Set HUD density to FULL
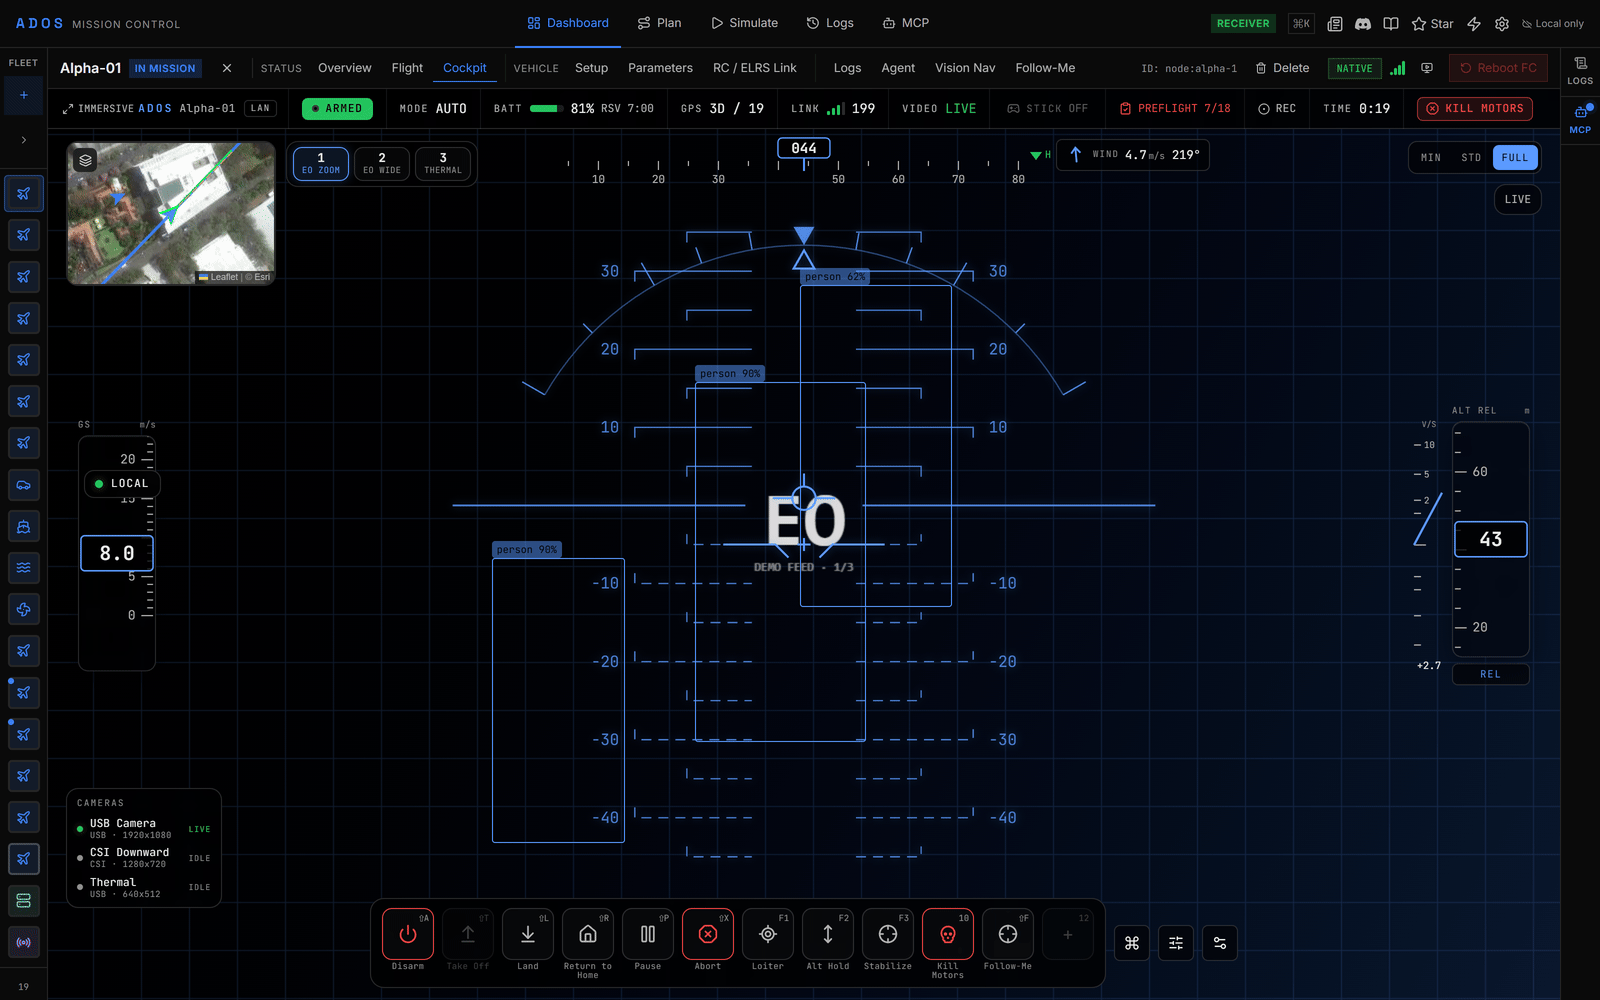1600x1000 pixels. click(x=1515, y=158)
